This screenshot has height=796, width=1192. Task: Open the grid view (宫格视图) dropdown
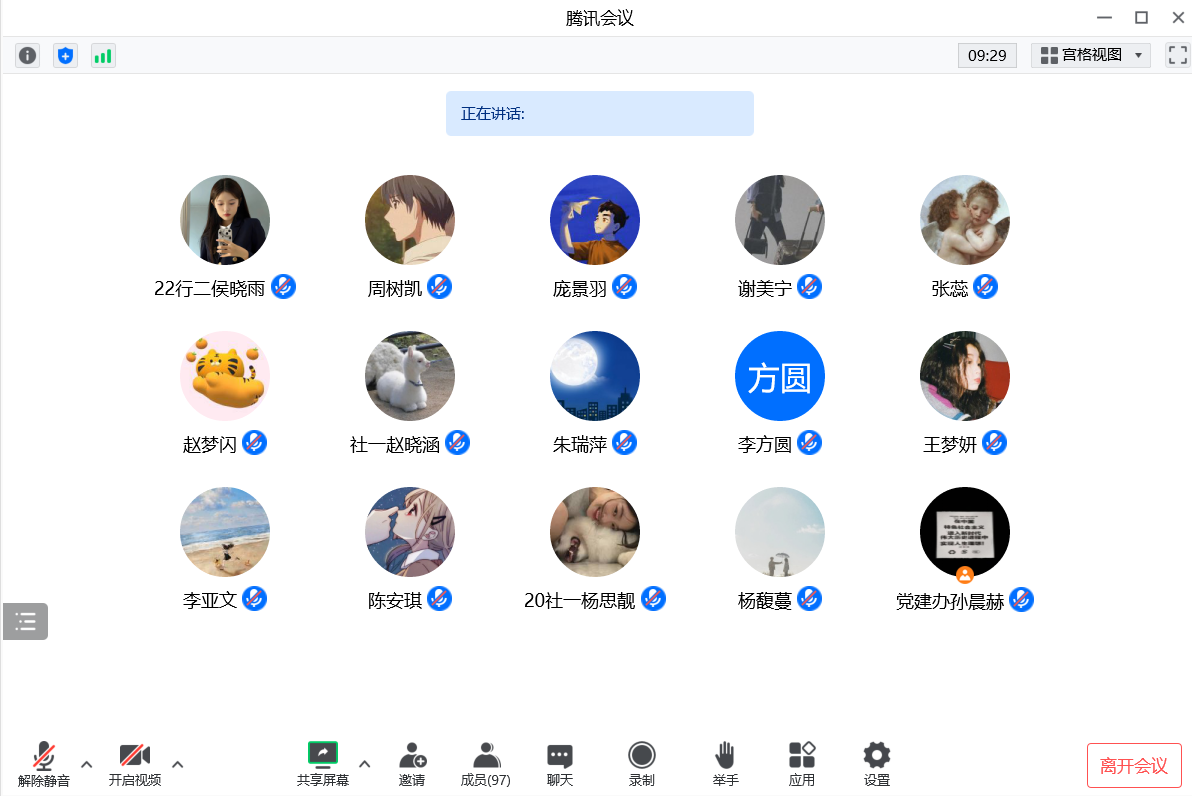pyautogui.click(x=1091, y=55)
